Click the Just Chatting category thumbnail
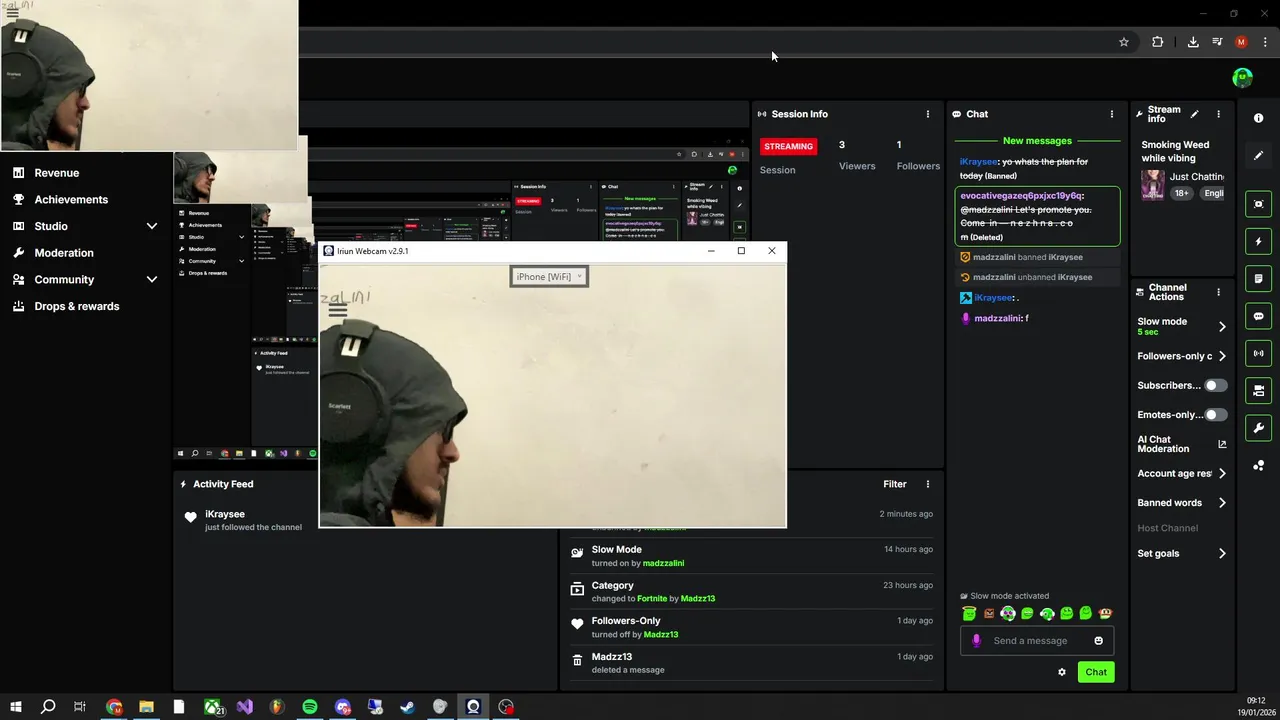 [1153, 186]
